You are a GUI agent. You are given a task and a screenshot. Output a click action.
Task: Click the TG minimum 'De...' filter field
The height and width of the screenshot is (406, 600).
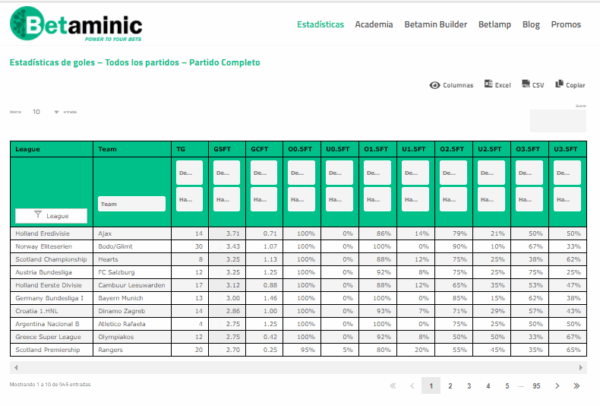(189, 173)
